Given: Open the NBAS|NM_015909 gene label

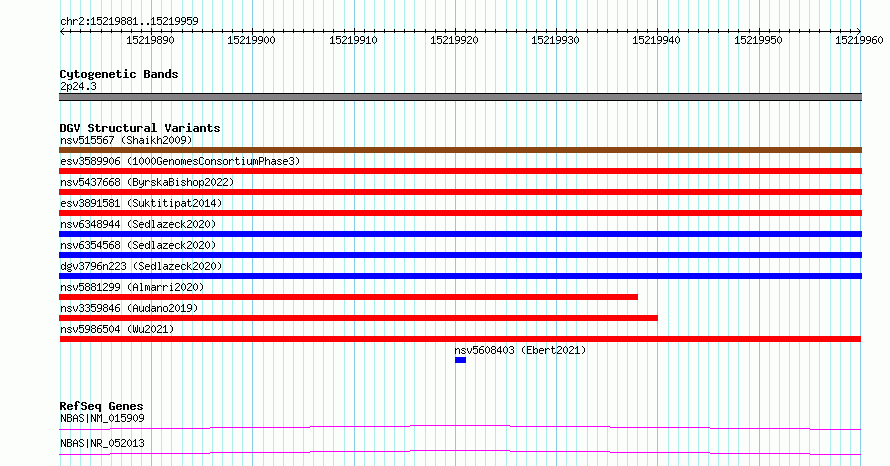Looking at the screenshot, I should (x=102, y=418).
